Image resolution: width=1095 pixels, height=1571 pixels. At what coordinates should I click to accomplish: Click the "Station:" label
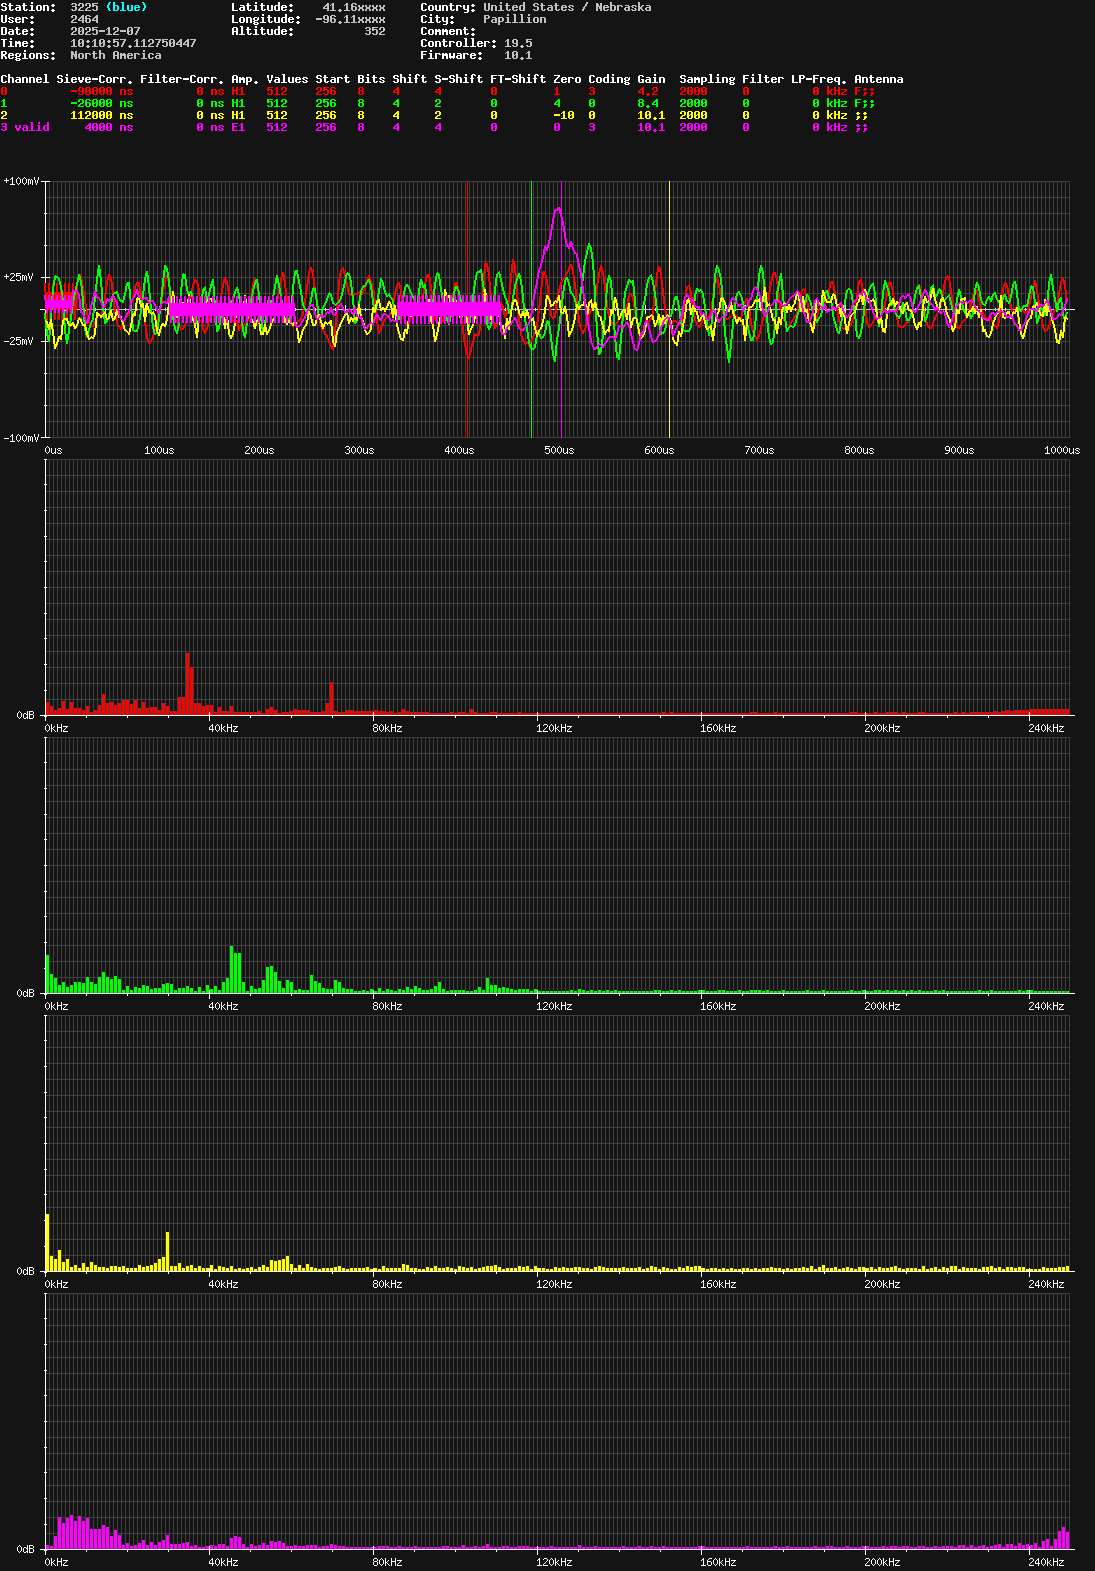(28, 7)
